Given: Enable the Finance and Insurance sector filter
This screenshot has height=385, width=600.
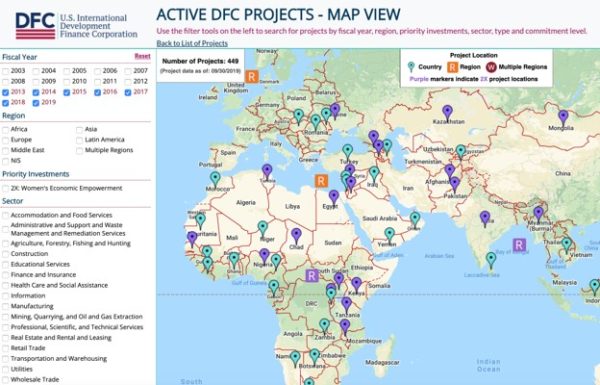Looking at the screenshot, I should [5, 275].
